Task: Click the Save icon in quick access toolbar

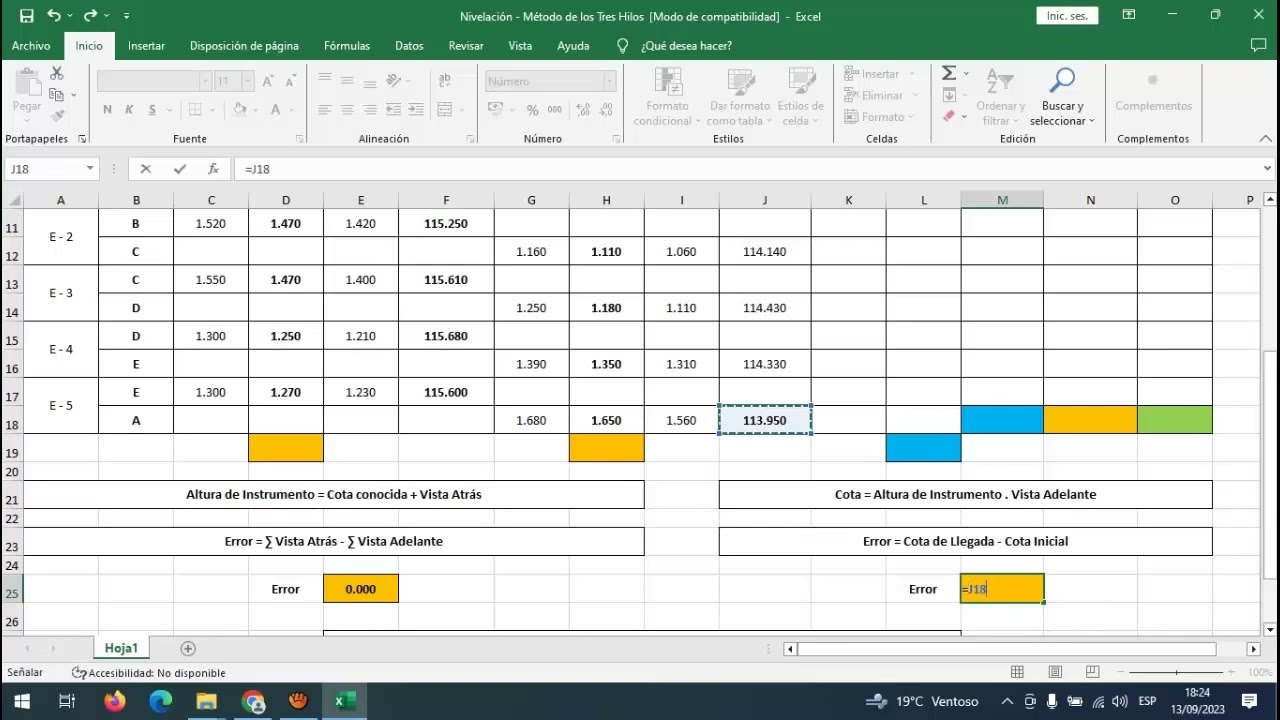Action: click(27, 16)
